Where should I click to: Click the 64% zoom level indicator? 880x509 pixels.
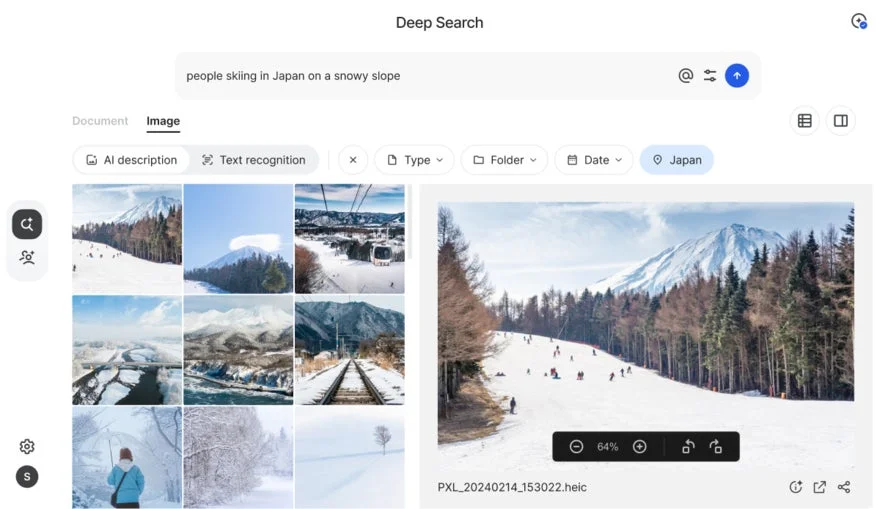click(607, 447)
